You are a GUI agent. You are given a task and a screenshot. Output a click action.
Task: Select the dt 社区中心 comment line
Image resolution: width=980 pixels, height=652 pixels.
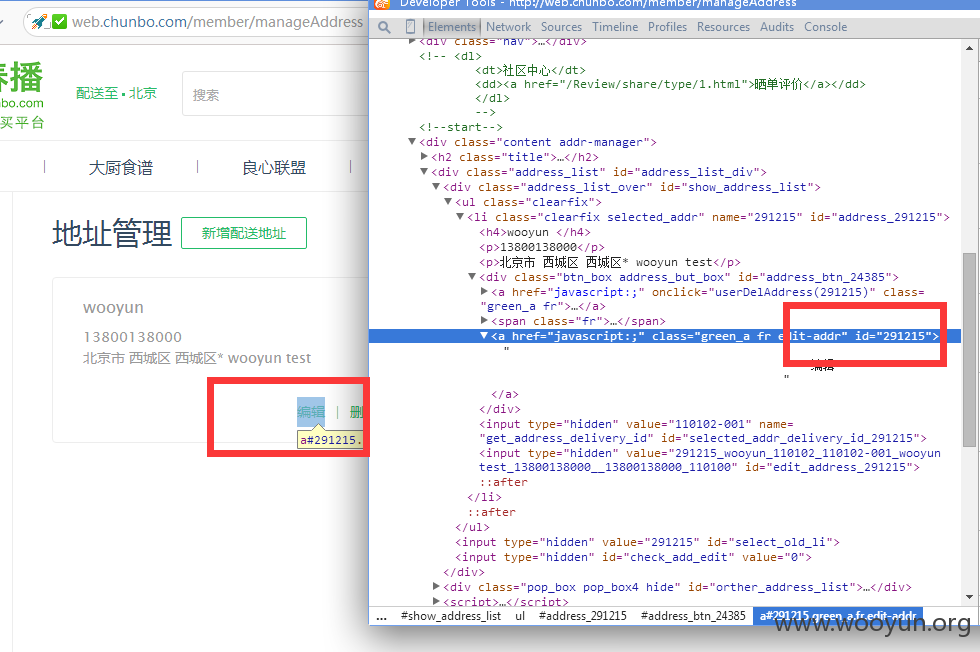(x=531, y=70)
